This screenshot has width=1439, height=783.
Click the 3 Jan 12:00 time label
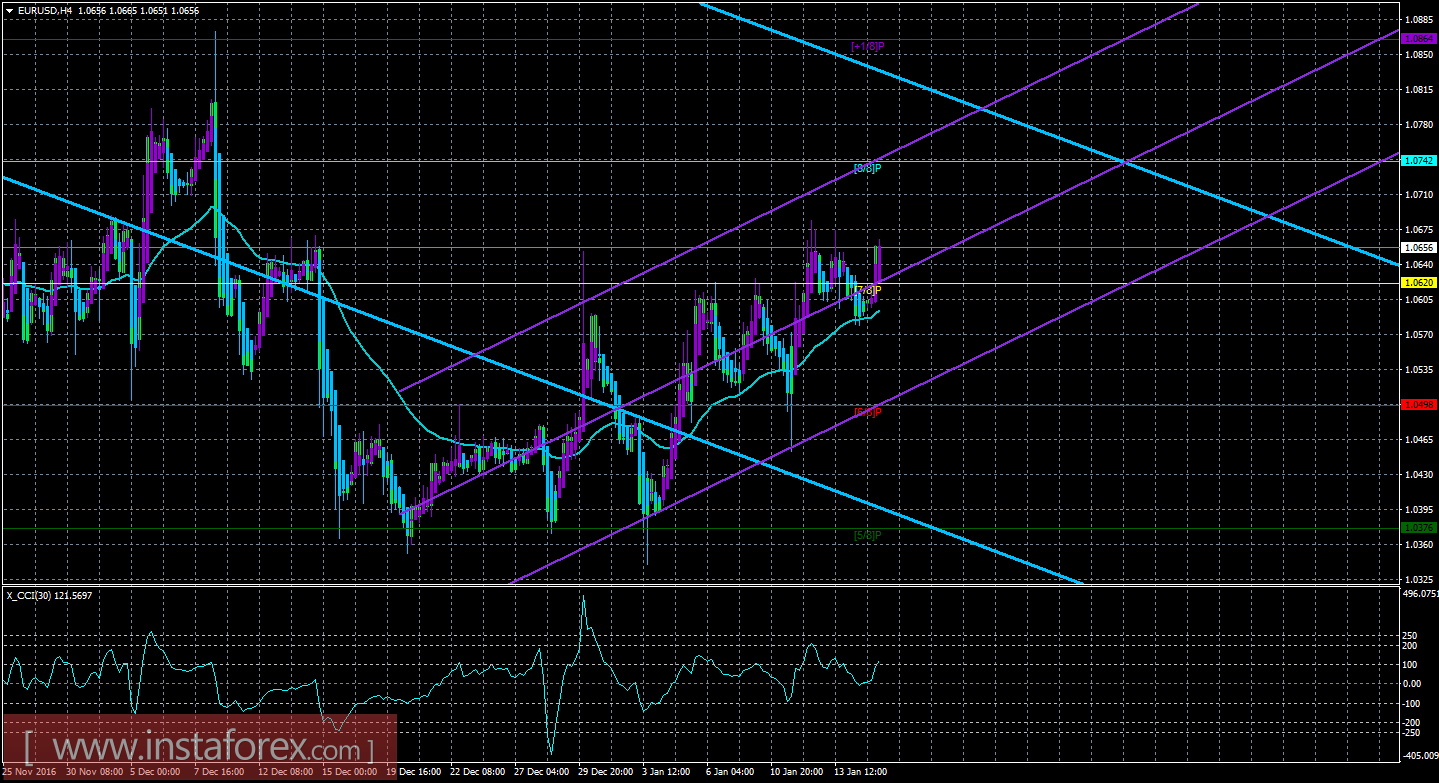pyautogui.click(x=667, y=772)
